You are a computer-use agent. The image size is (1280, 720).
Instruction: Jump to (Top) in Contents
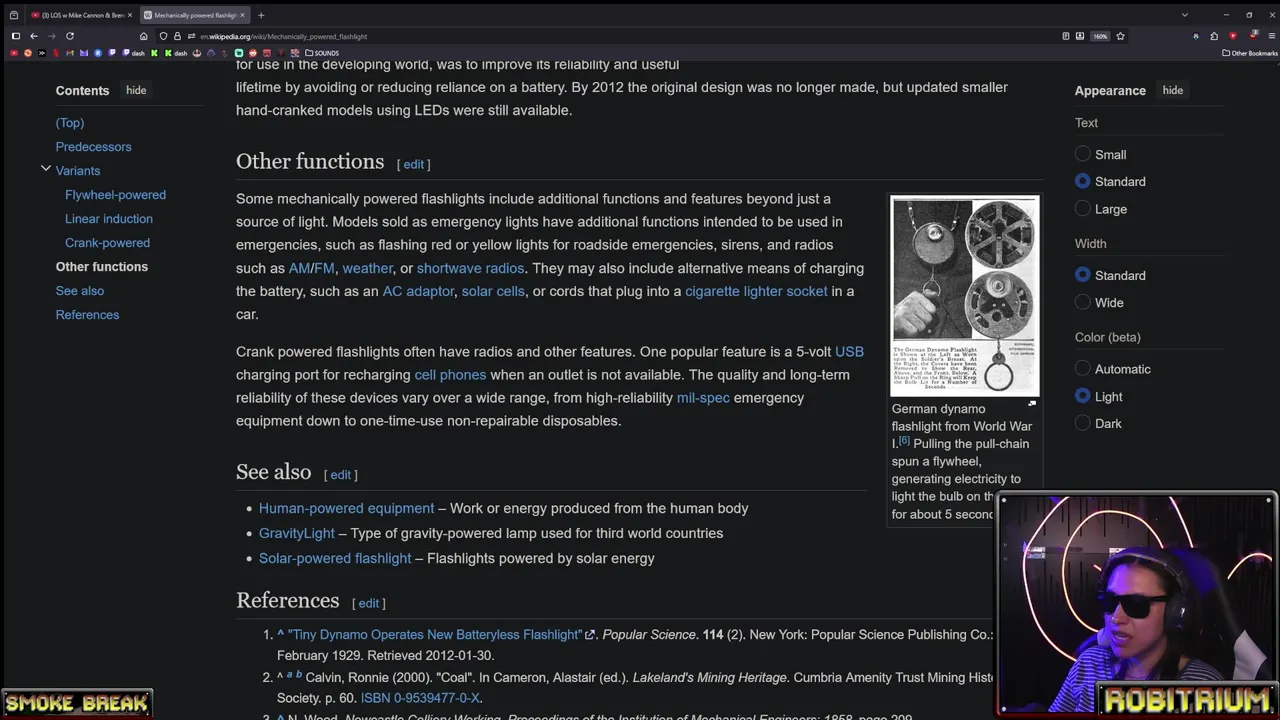(70, 122)
